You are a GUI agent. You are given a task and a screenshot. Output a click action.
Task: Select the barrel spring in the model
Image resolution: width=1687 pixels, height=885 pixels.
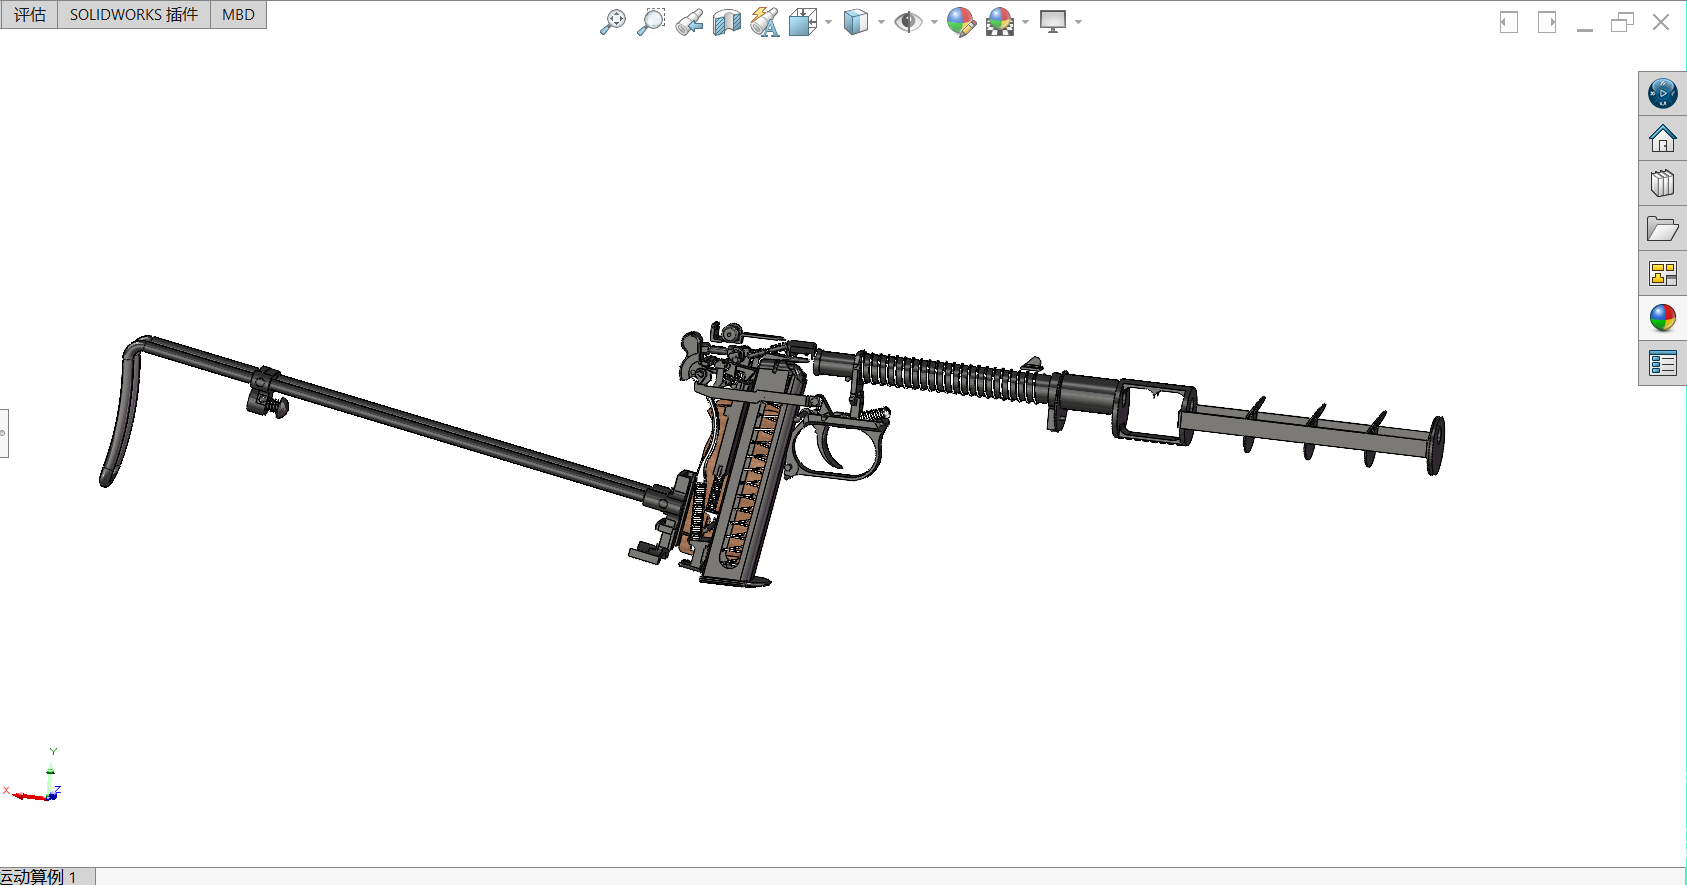coord(950,376)
